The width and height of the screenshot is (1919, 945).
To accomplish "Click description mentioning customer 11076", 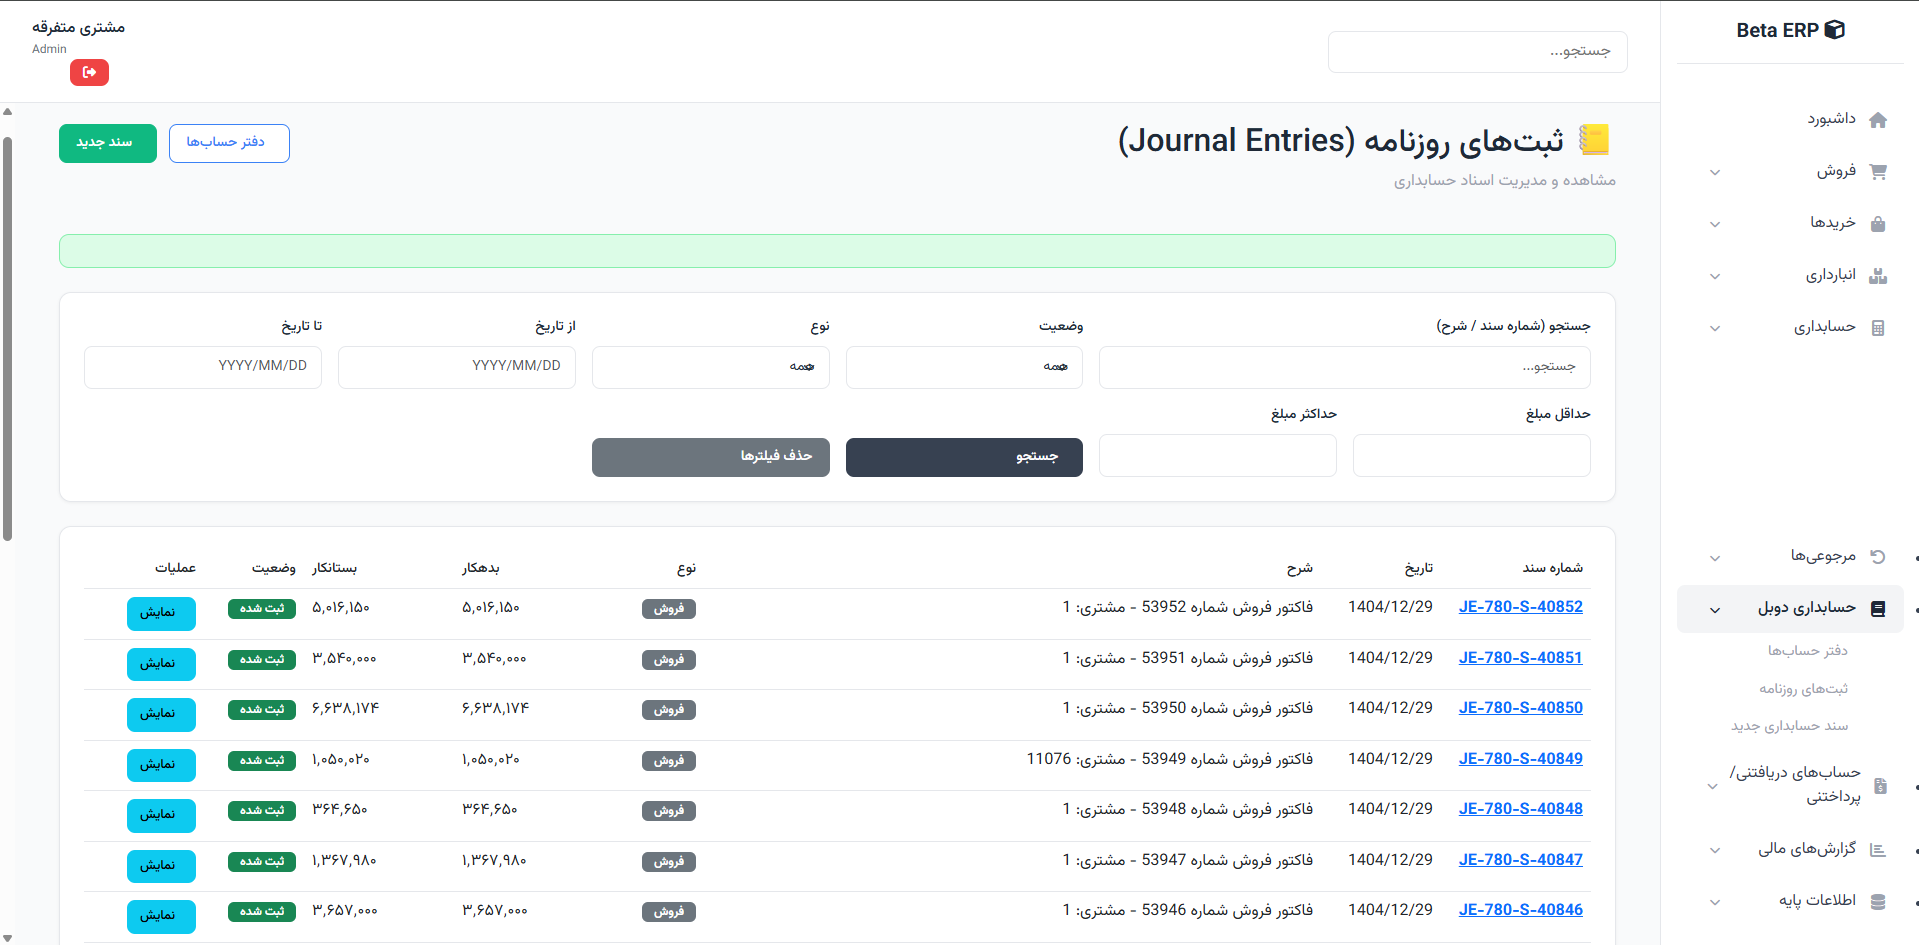I will [1169, 759].
